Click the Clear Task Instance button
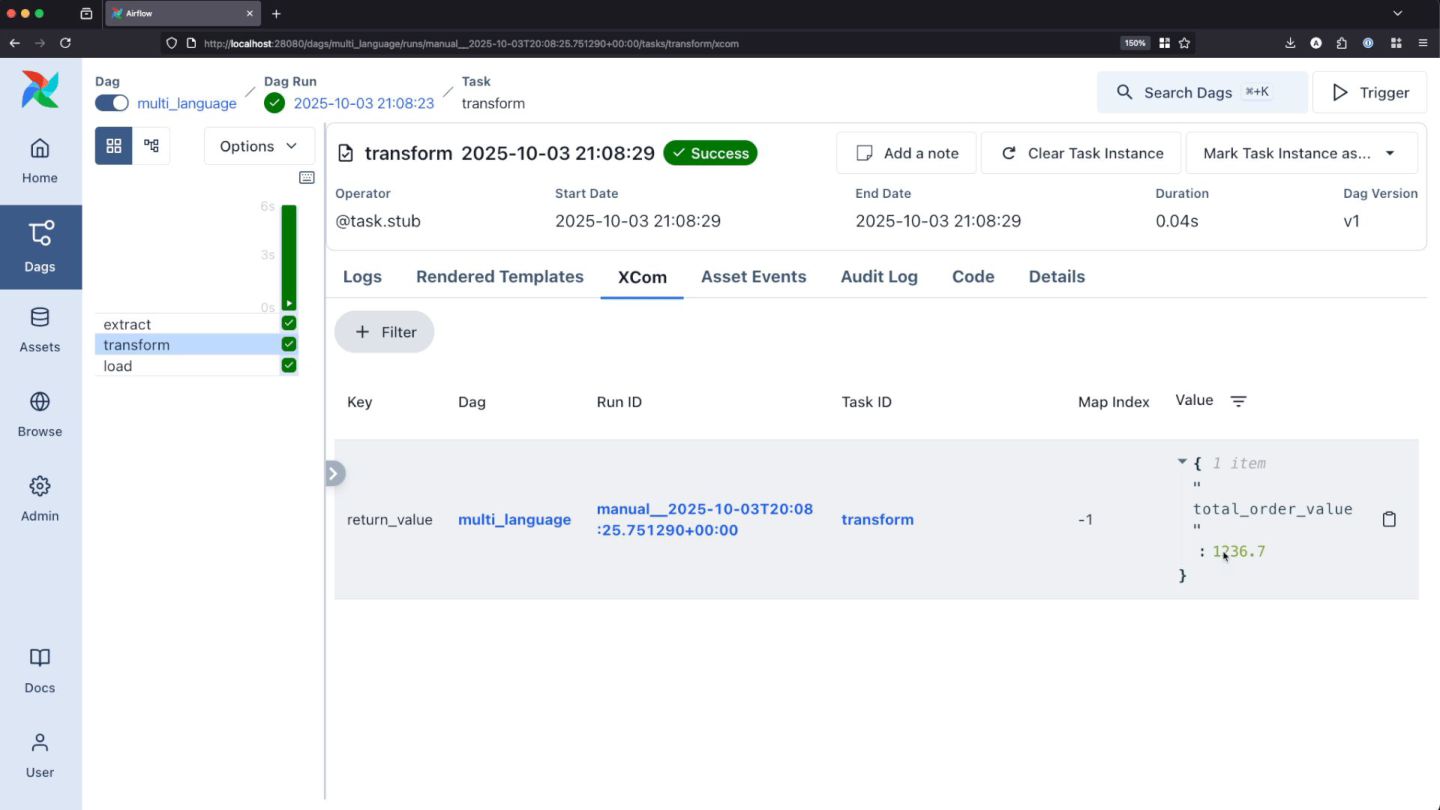This screenshot has height=810, width=1440. (x=1081, y=153)
